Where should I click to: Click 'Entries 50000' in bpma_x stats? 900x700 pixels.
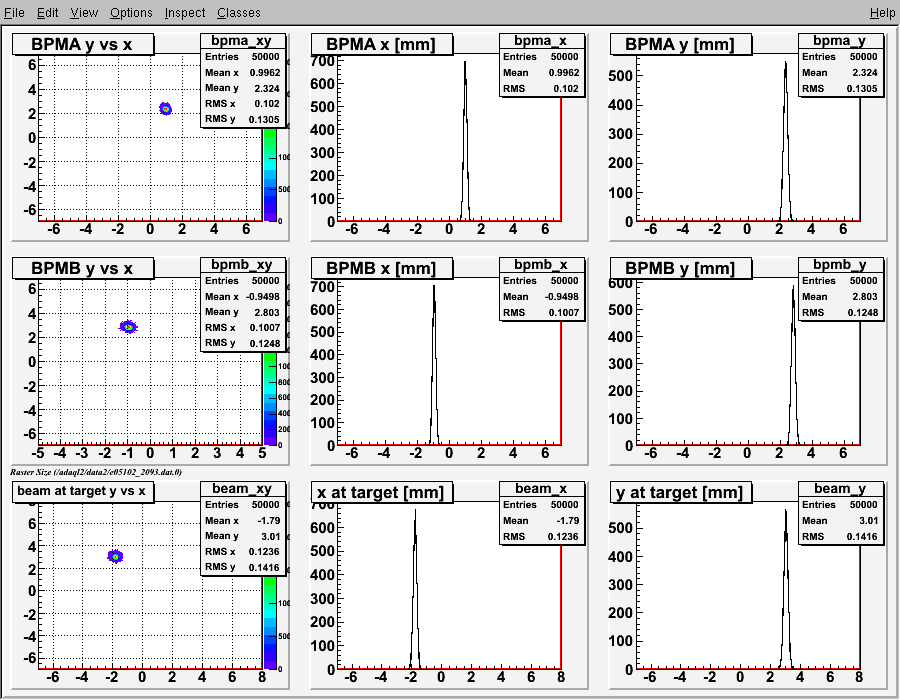[x=542, y=57]
